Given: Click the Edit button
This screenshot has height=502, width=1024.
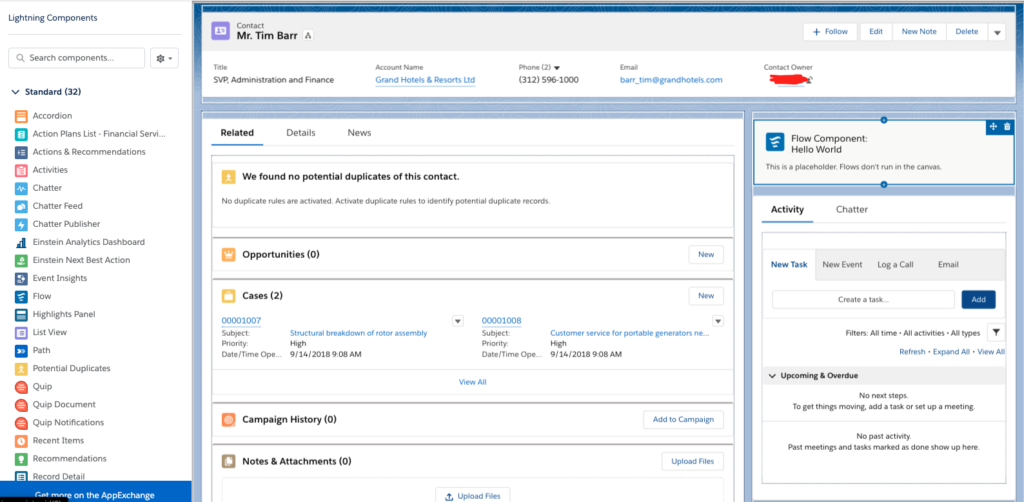Looking at the screenshot, I should click(x=876, y=31).
